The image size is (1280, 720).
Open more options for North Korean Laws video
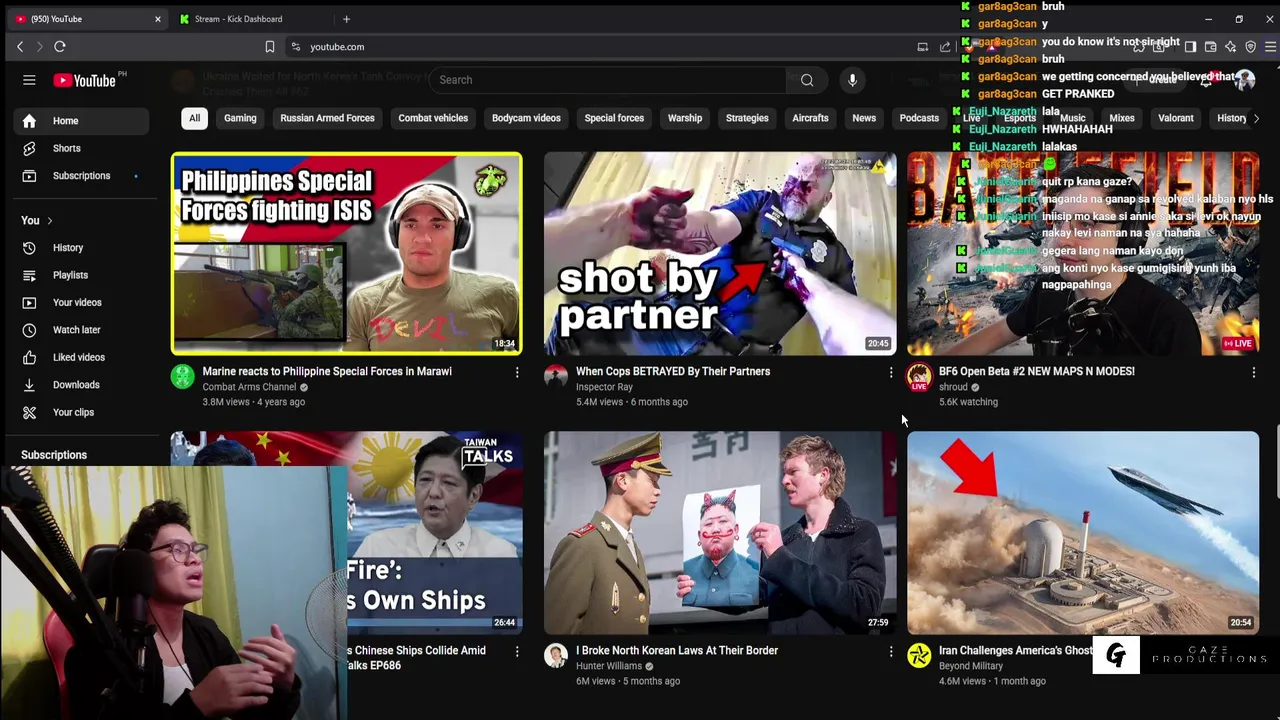(891, 651)
